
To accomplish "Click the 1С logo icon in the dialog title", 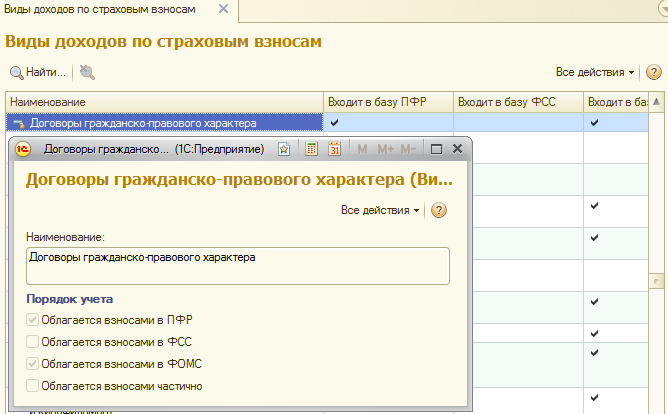I will 23,149.
